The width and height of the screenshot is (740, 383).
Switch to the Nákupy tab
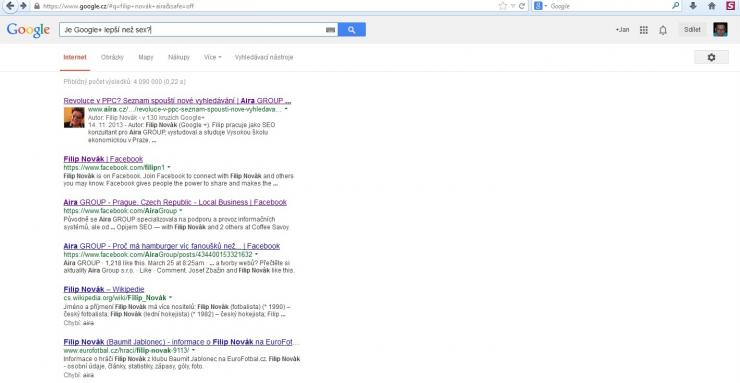[179, 57]
